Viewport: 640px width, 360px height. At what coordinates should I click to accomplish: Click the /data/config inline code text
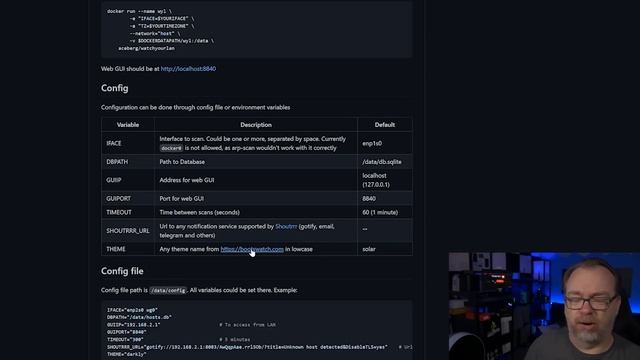168,290
